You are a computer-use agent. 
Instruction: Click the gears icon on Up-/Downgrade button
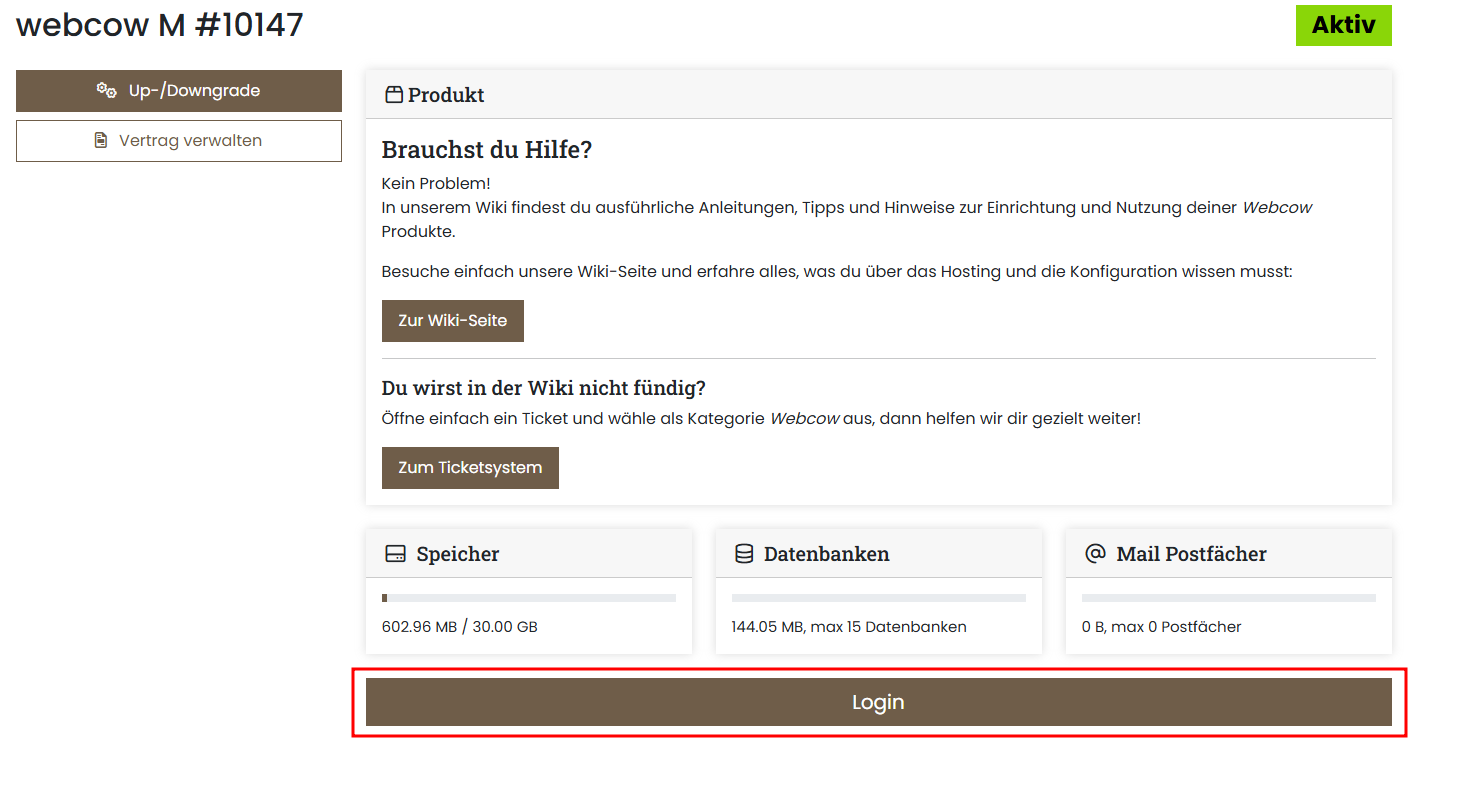(107, 90)
